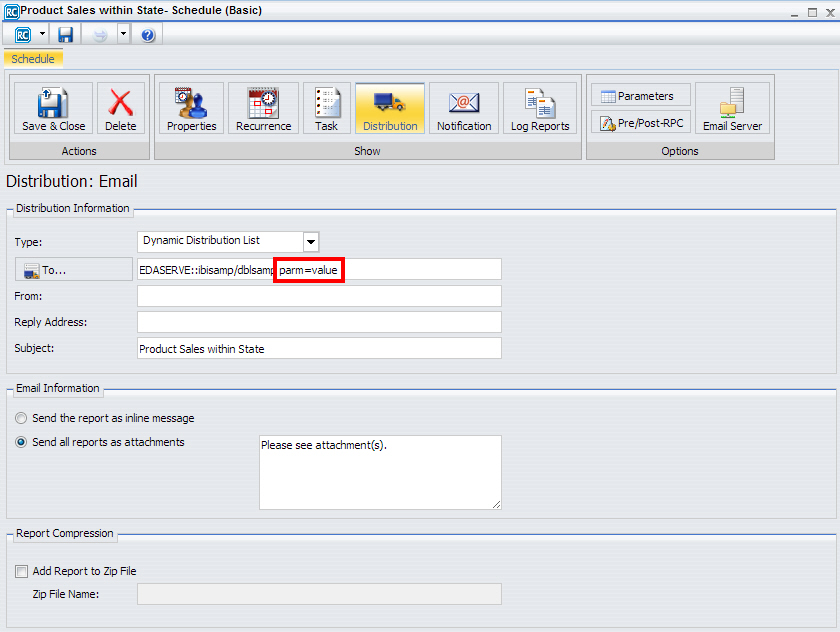Image resolution: width=840 pixels, height=632 pixels.
Task: Open Help via the blue question mark icon
Action: click(148, 35)
